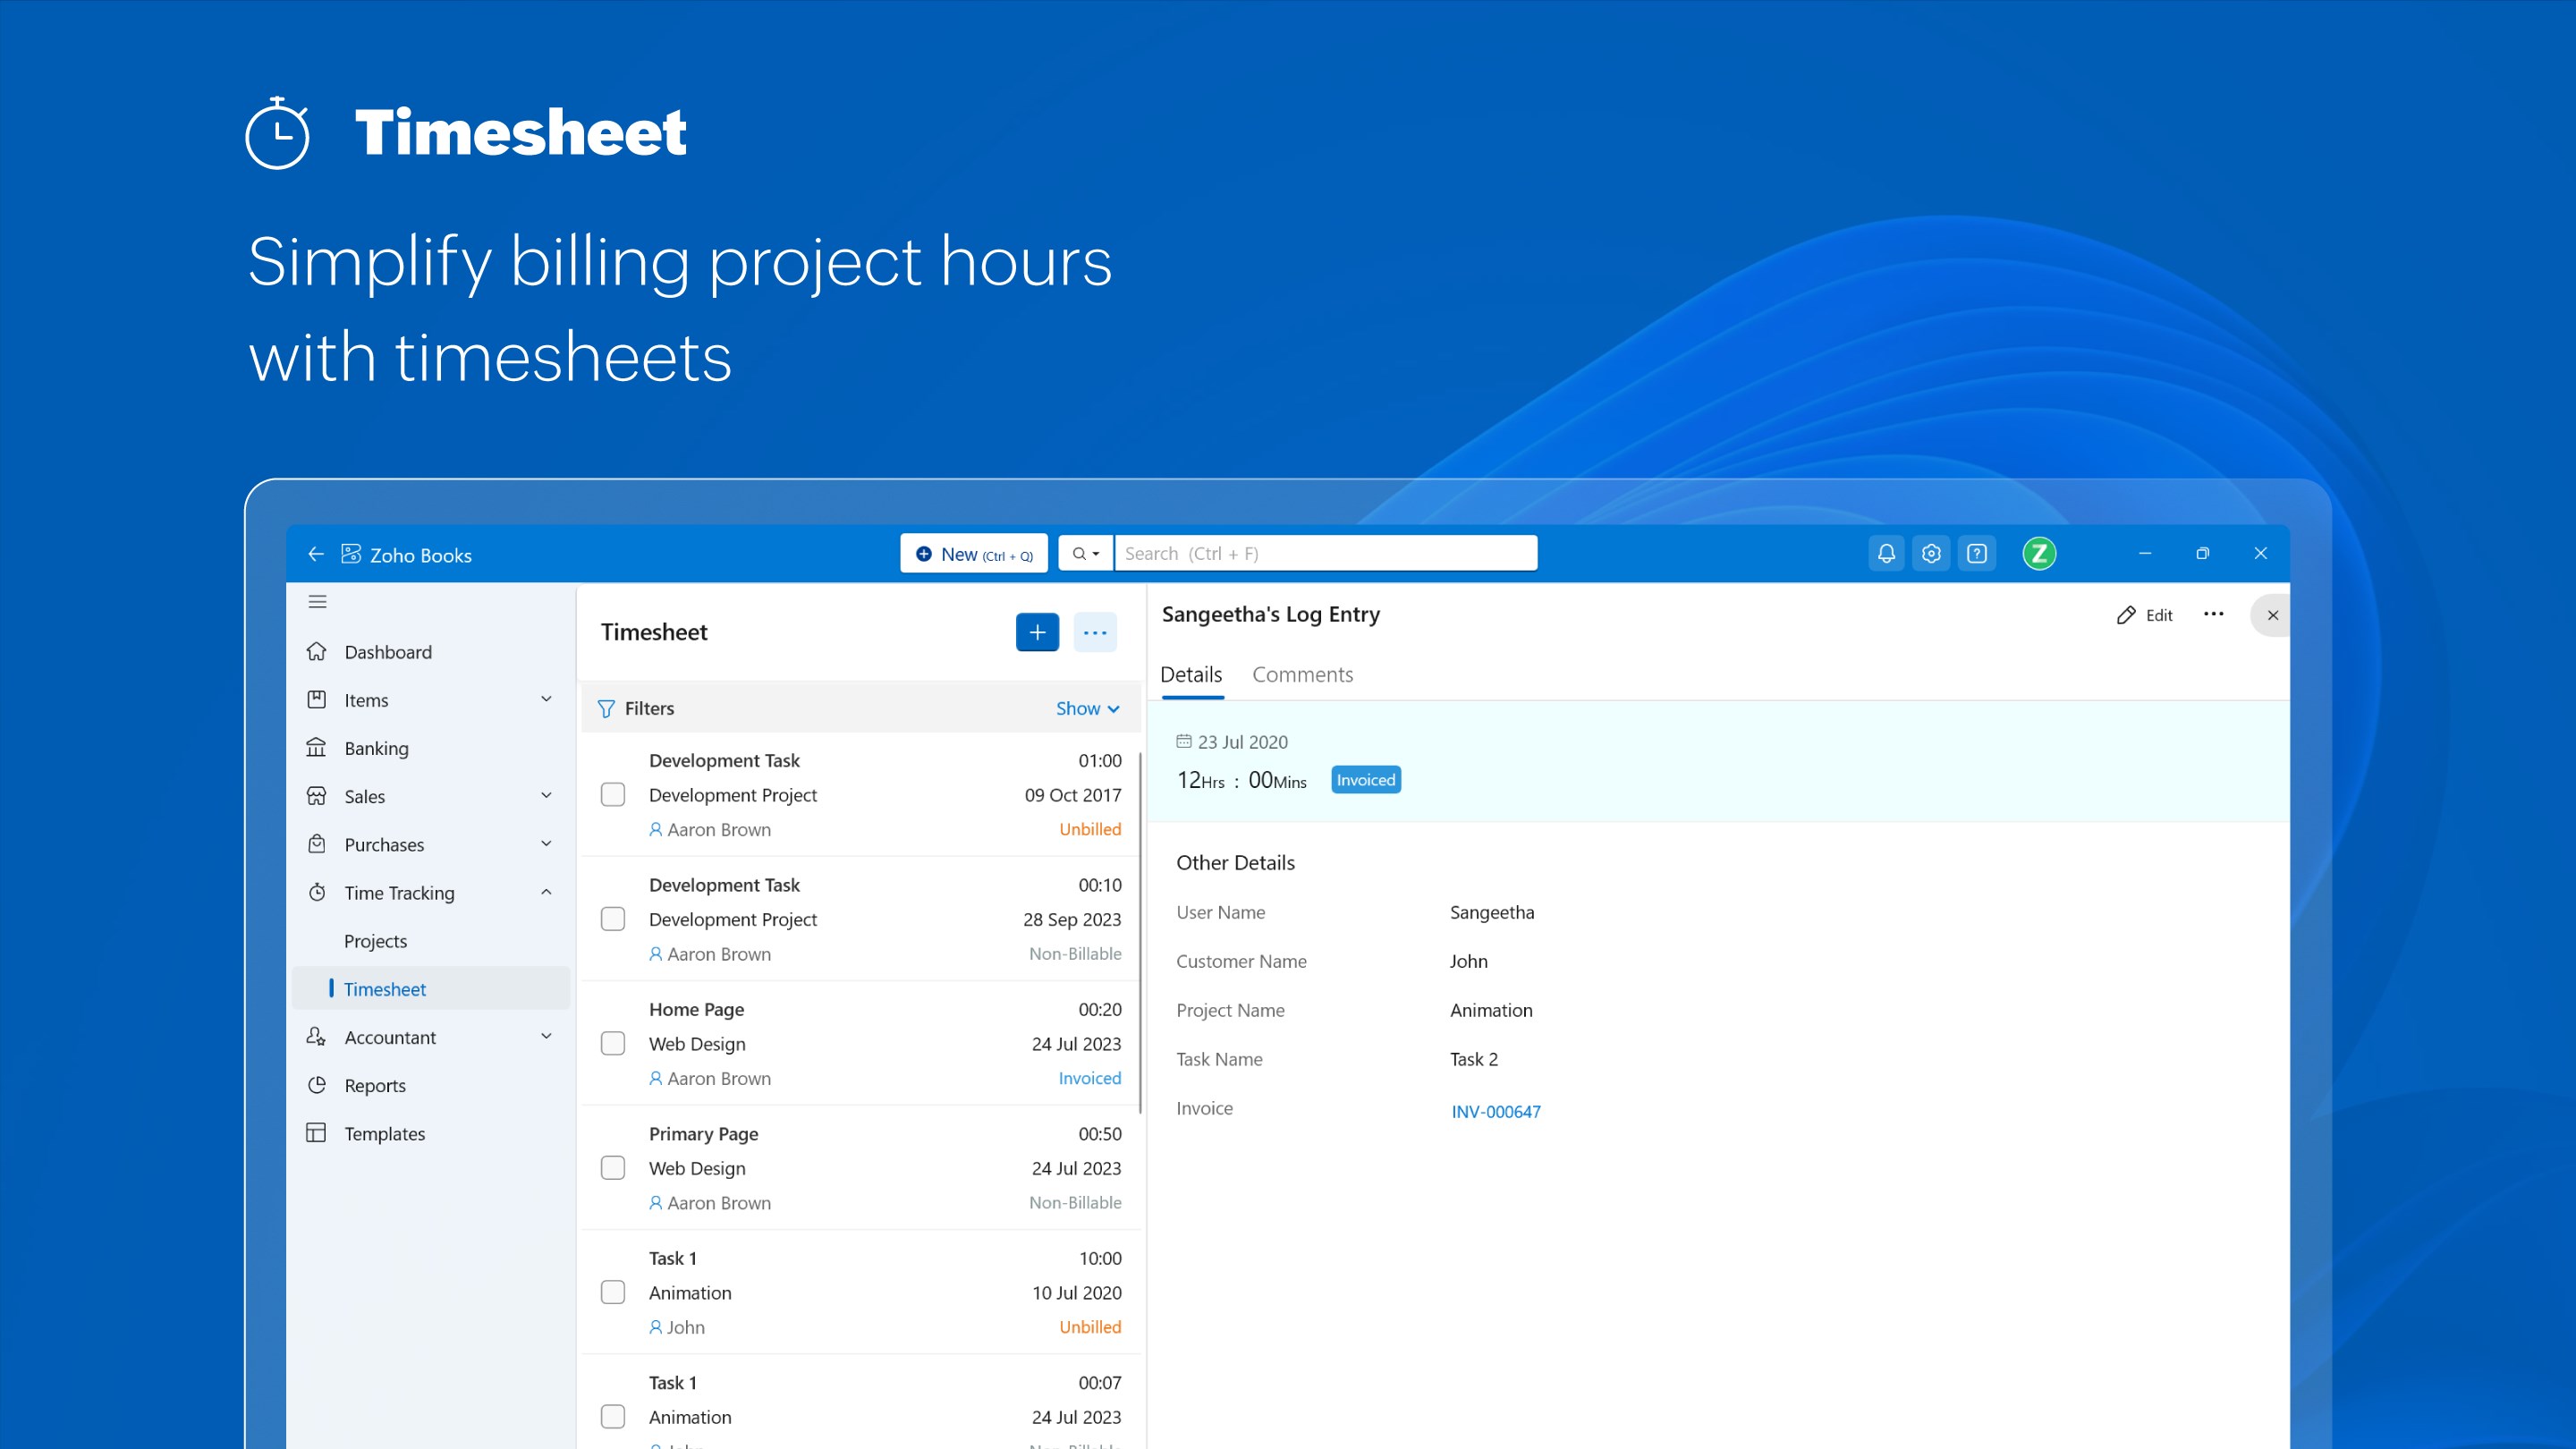Select Projects under Time Tracking

pyautogui.click(x=375, y=940)
